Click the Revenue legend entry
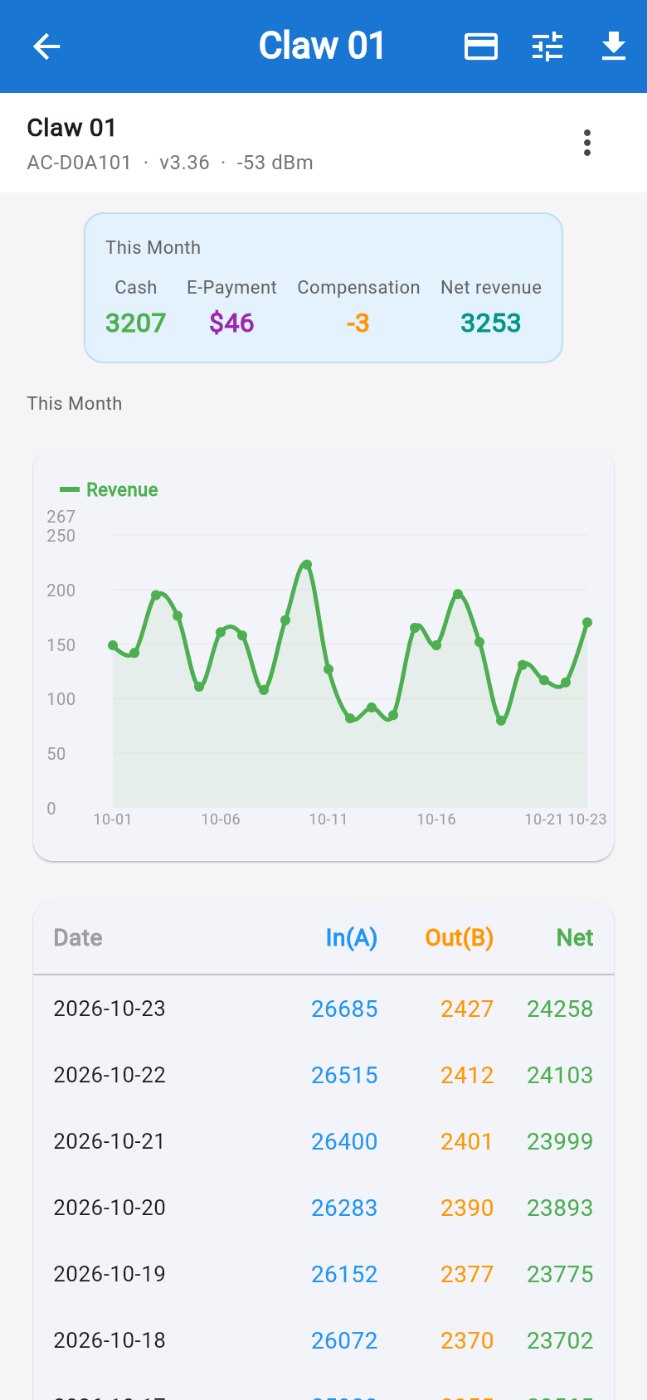 point(109,490)
